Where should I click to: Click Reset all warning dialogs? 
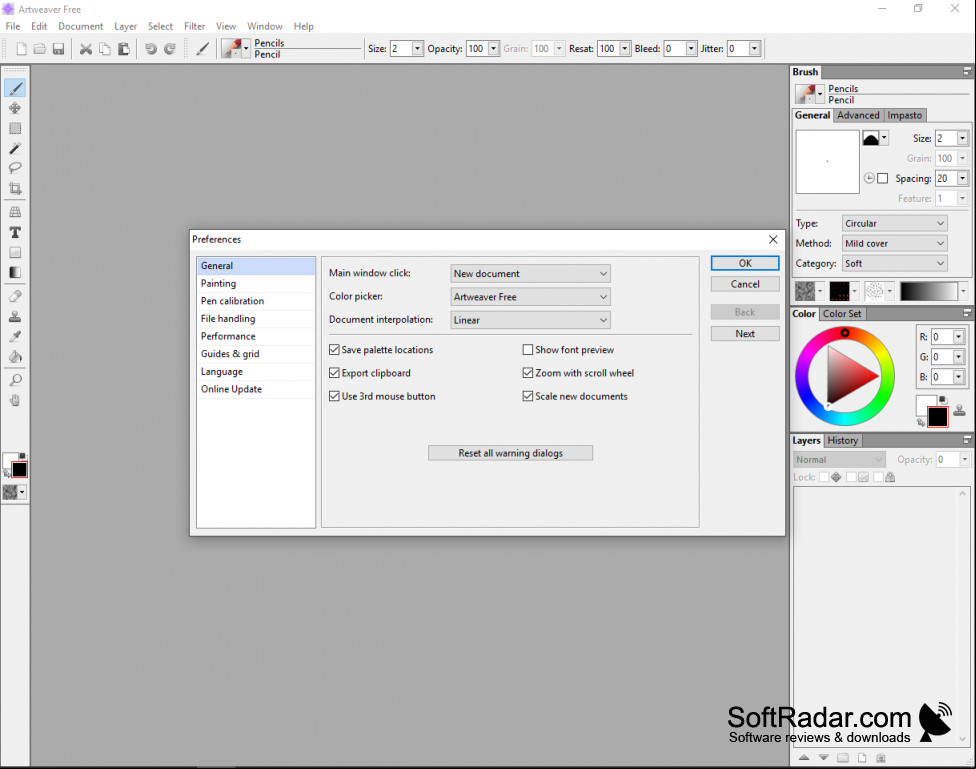tap(510, 453)
